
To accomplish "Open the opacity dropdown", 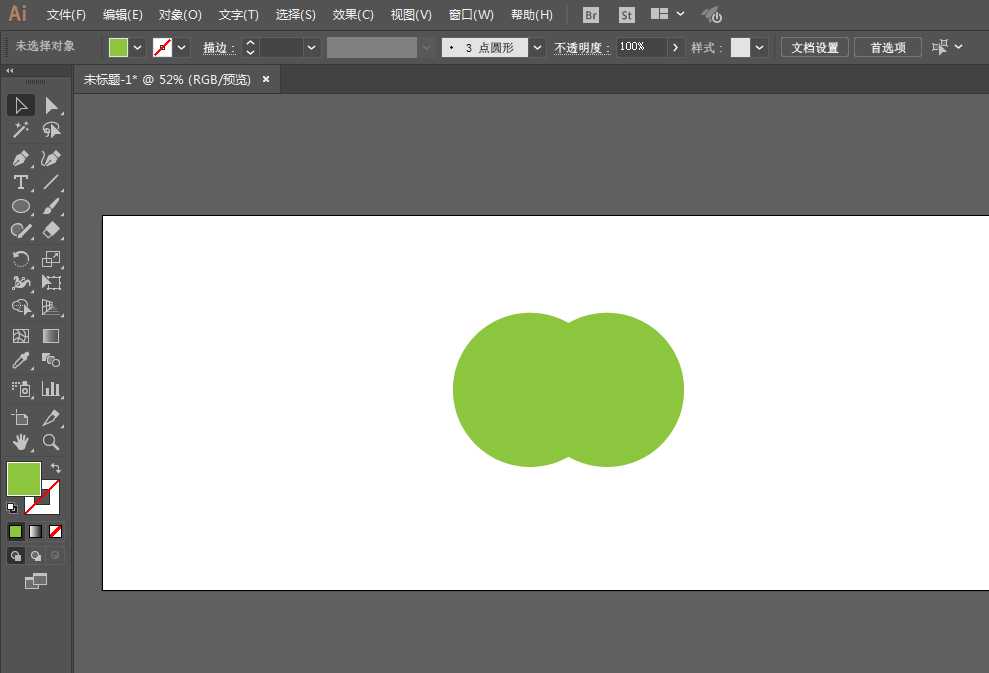I will click(x=676, y=46).
